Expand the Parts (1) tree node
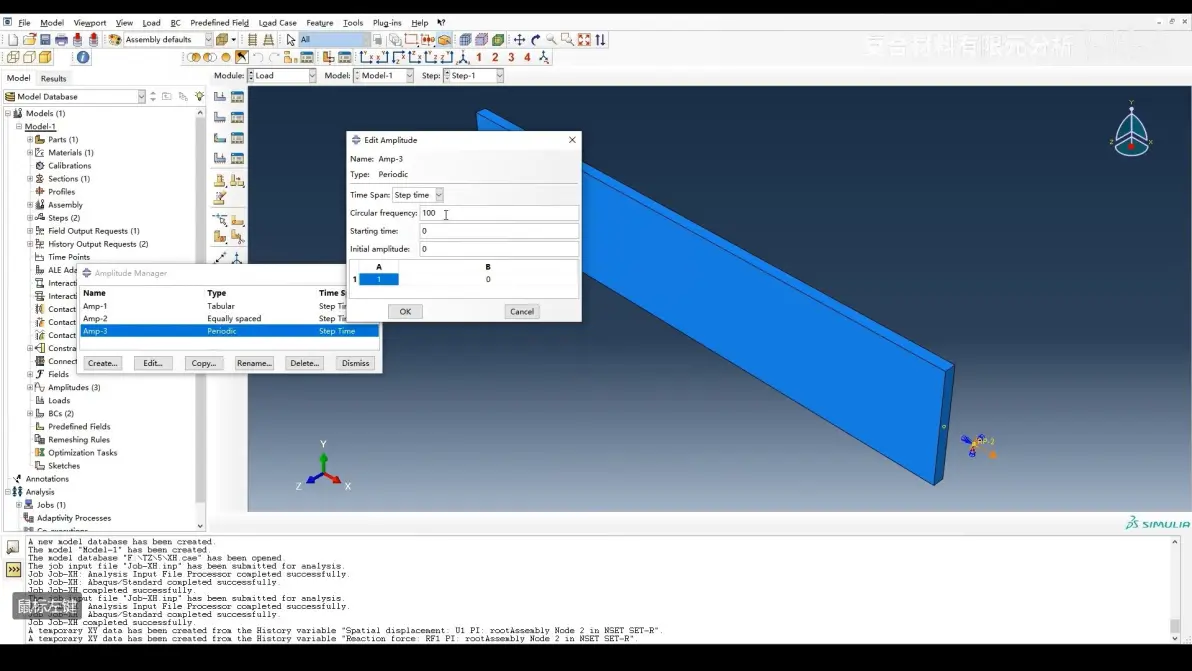This screenshot has width=1192, height=671. coord(30,140)
